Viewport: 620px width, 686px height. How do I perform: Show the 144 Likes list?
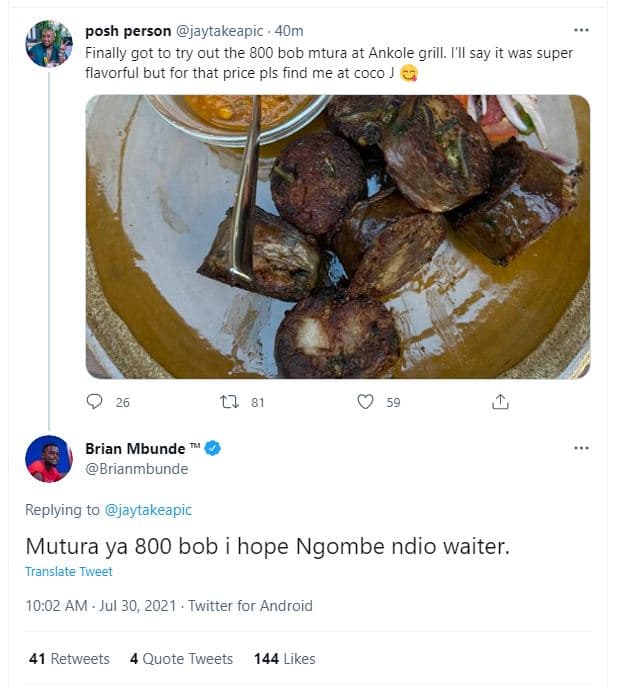coord(284,659)
